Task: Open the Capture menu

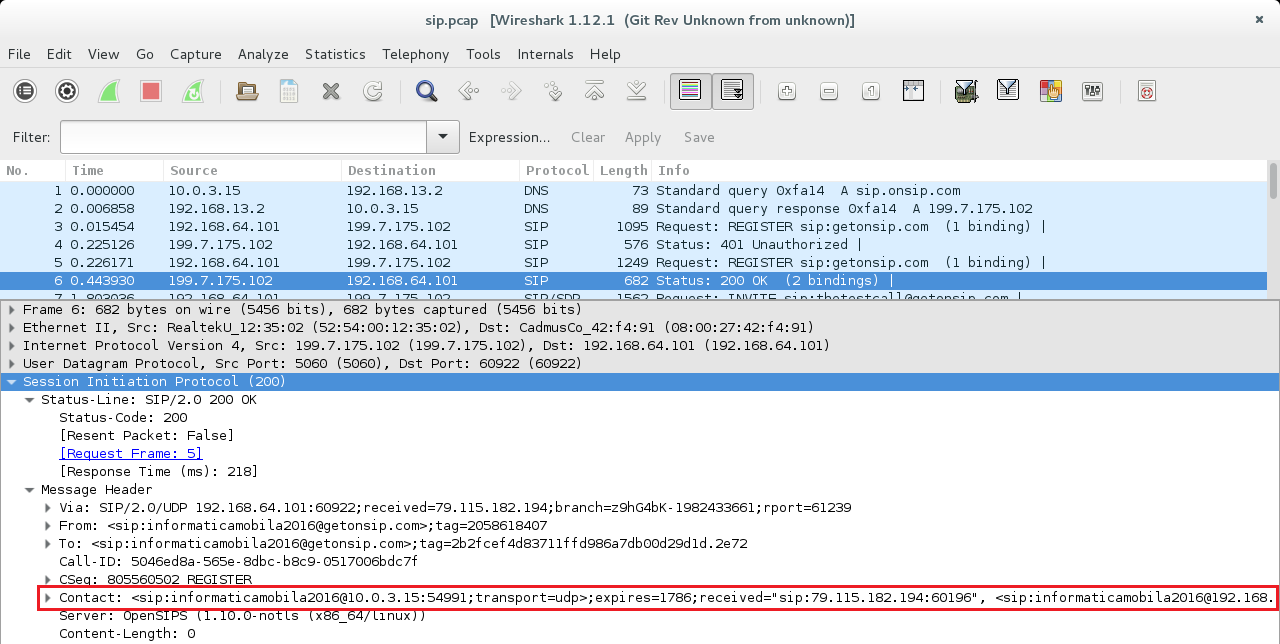Action: 196,54
